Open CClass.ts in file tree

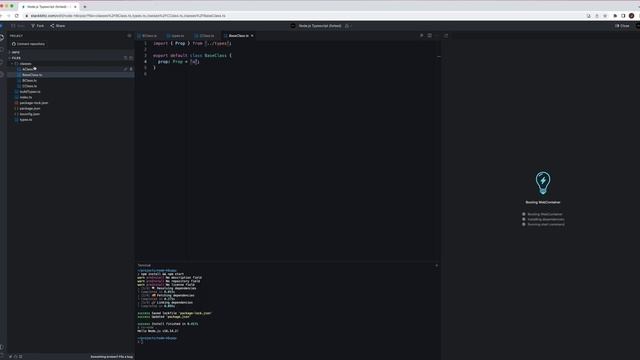(70, 86)
